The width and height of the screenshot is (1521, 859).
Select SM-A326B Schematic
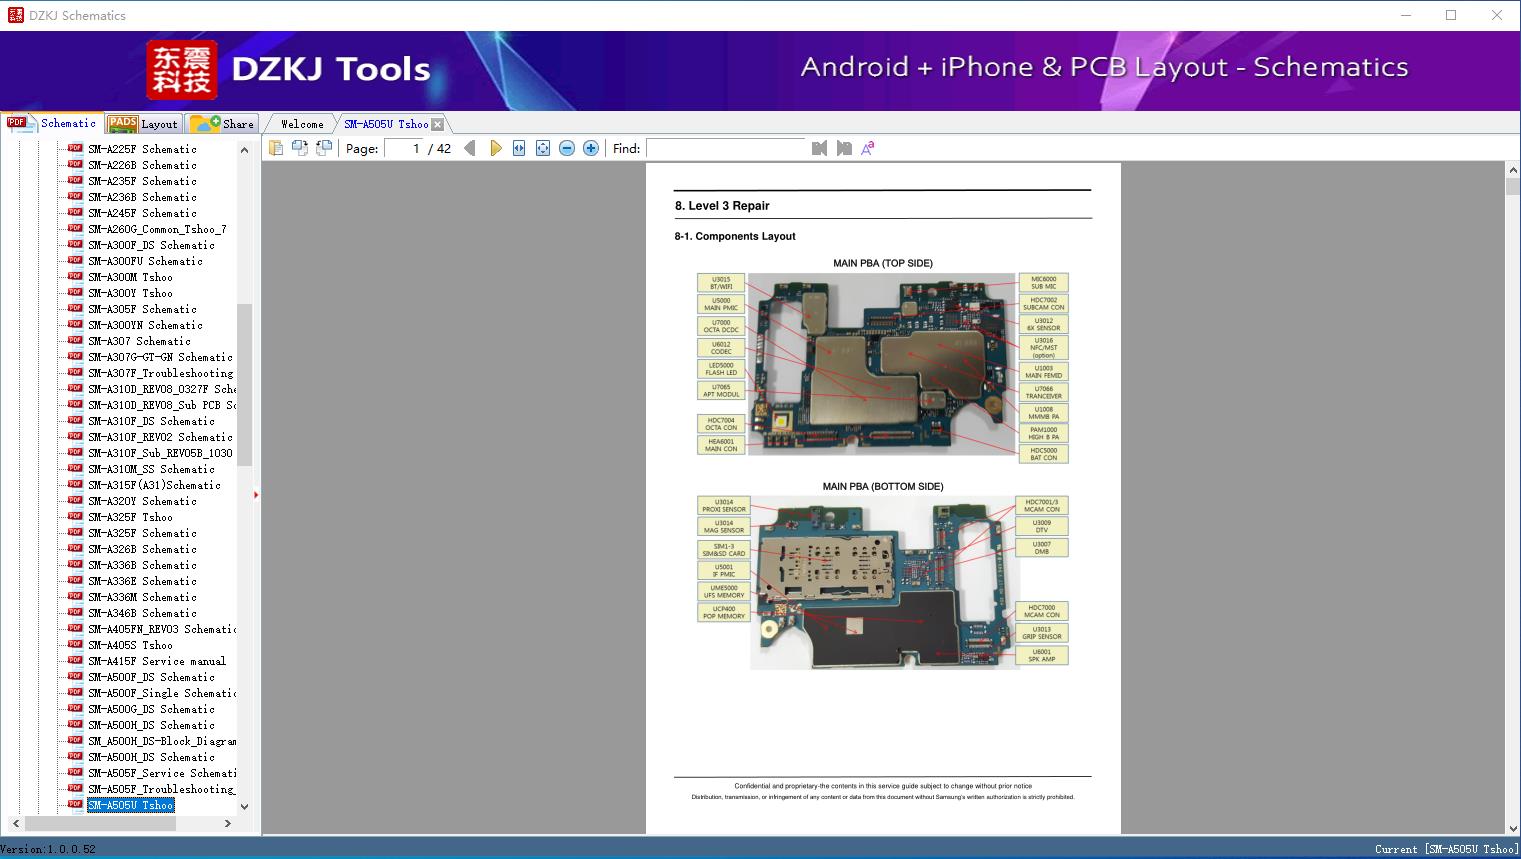coord(142,549)
